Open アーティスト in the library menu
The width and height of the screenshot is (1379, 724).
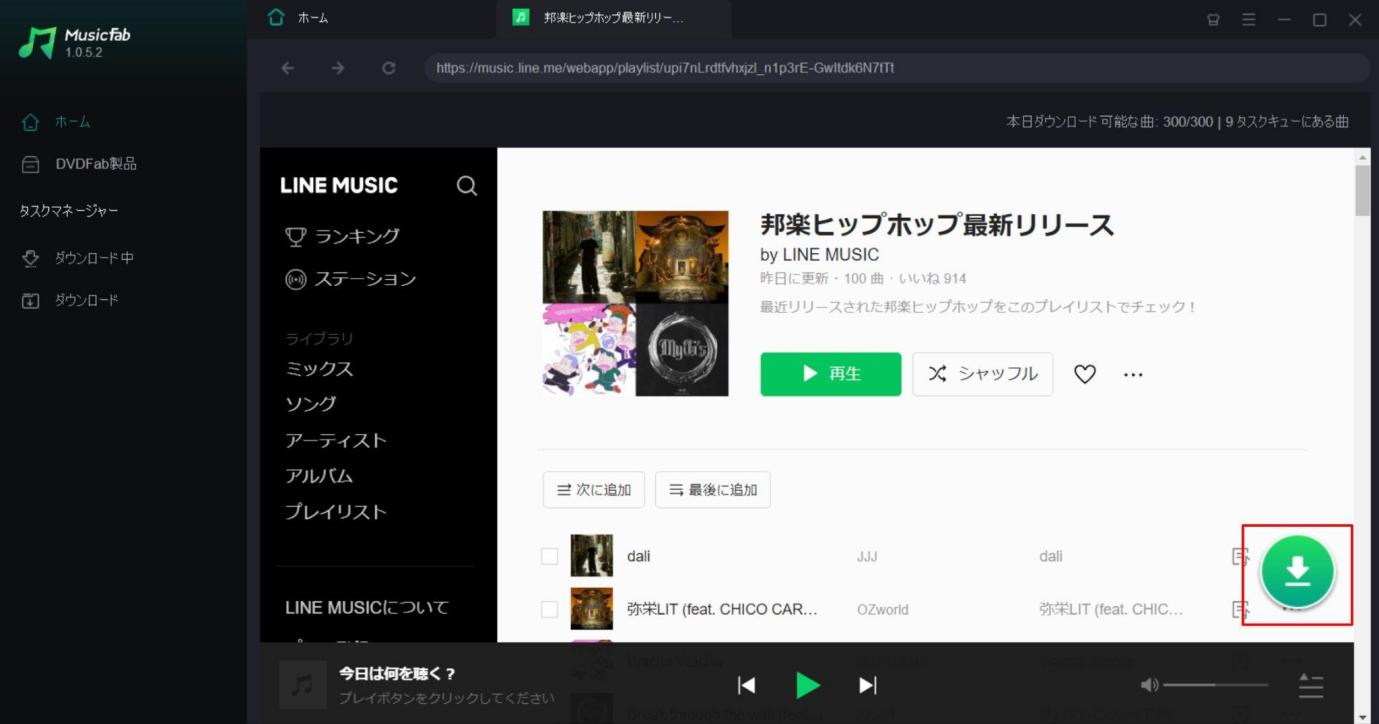pos(336,440)
